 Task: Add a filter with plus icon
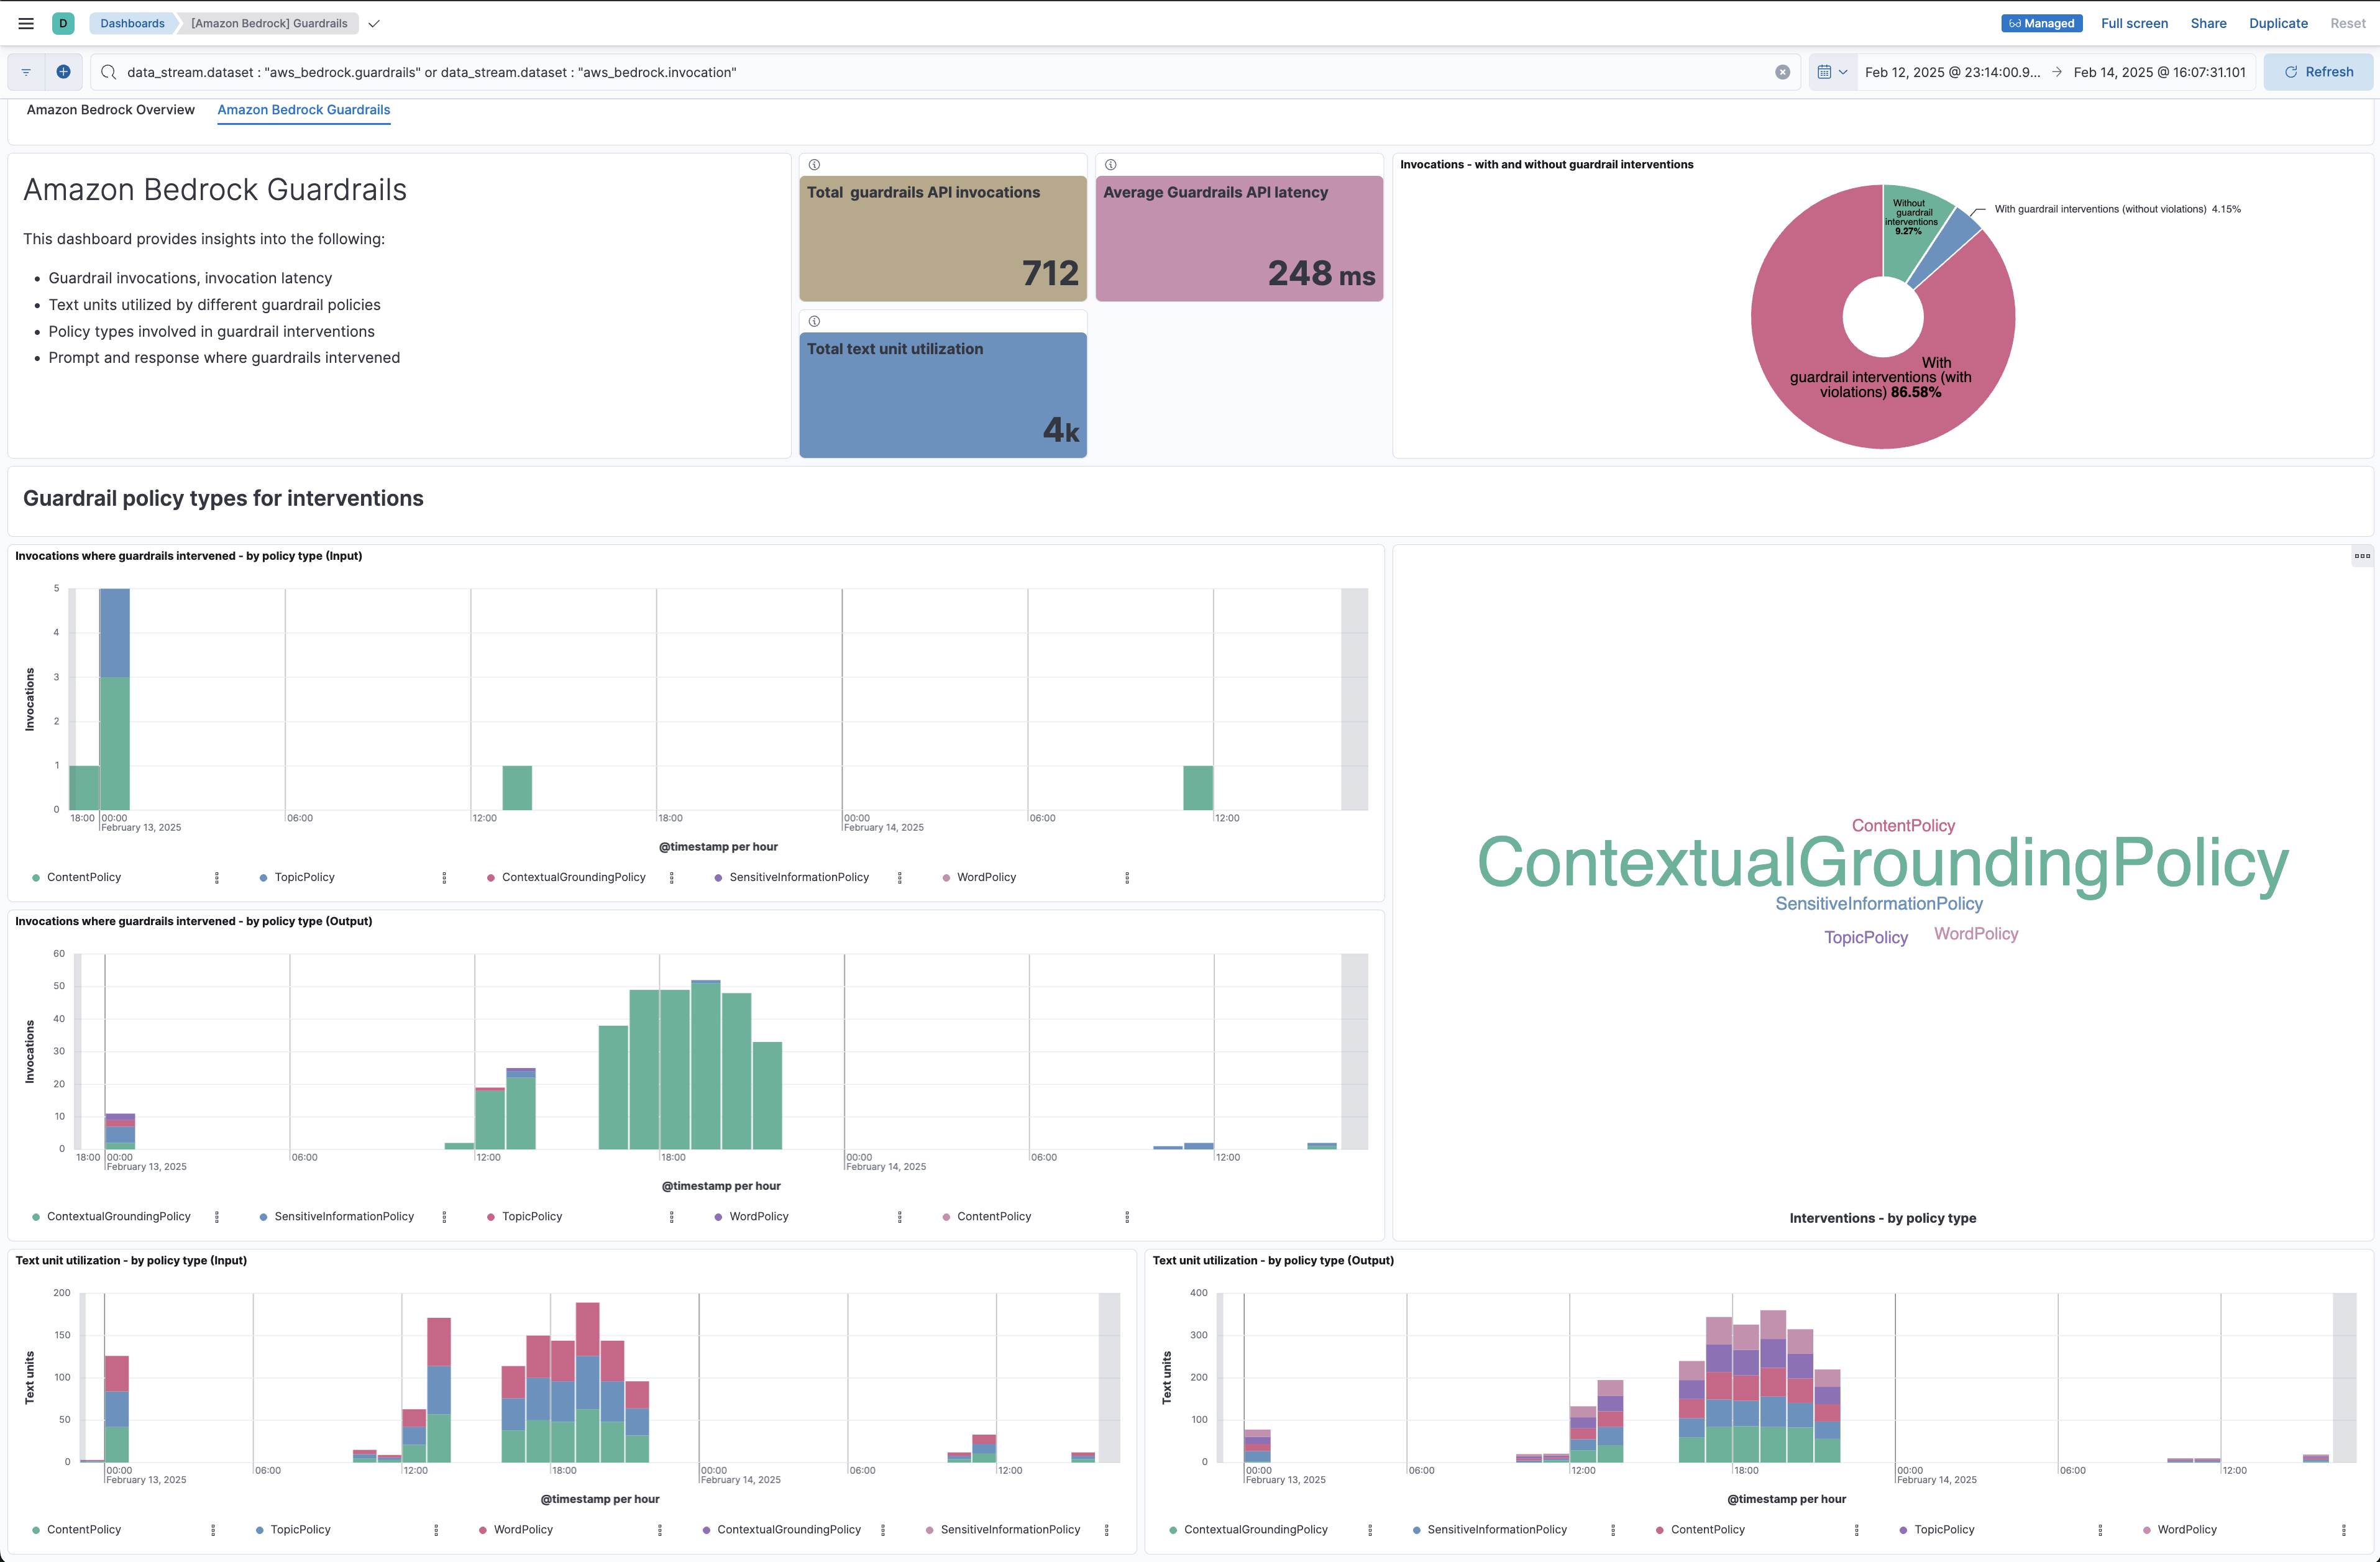pyautogui.click(x=63, y=72)
